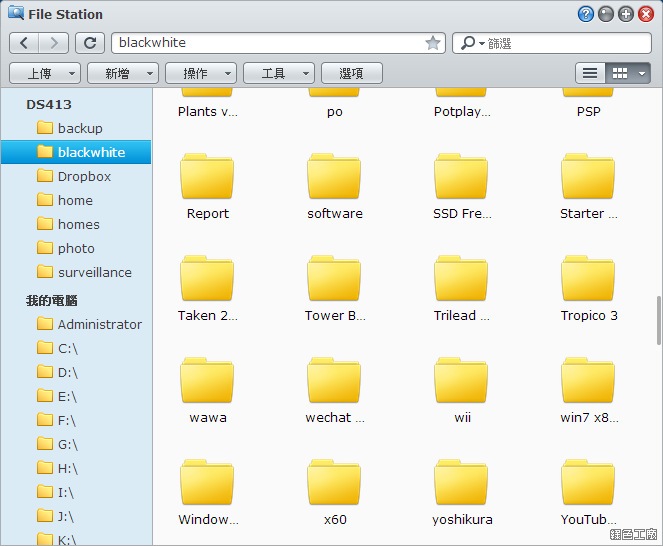Select the Window... folder icon
The image size is (663, 546).
click(x=207, y=482)
